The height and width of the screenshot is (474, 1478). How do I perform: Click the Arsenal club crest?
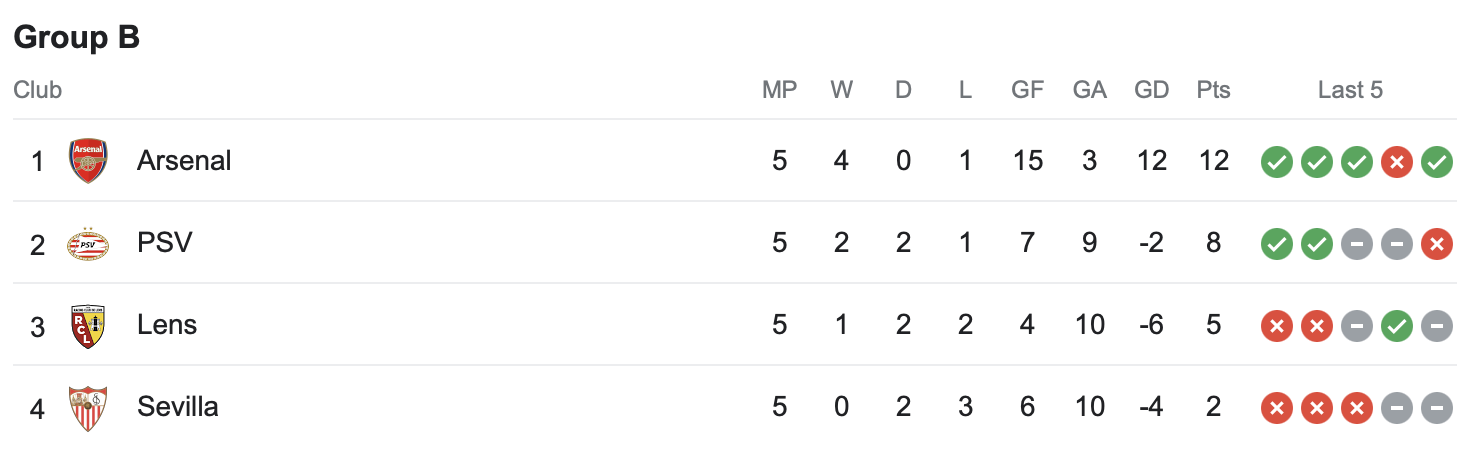(x=87, y=161)
